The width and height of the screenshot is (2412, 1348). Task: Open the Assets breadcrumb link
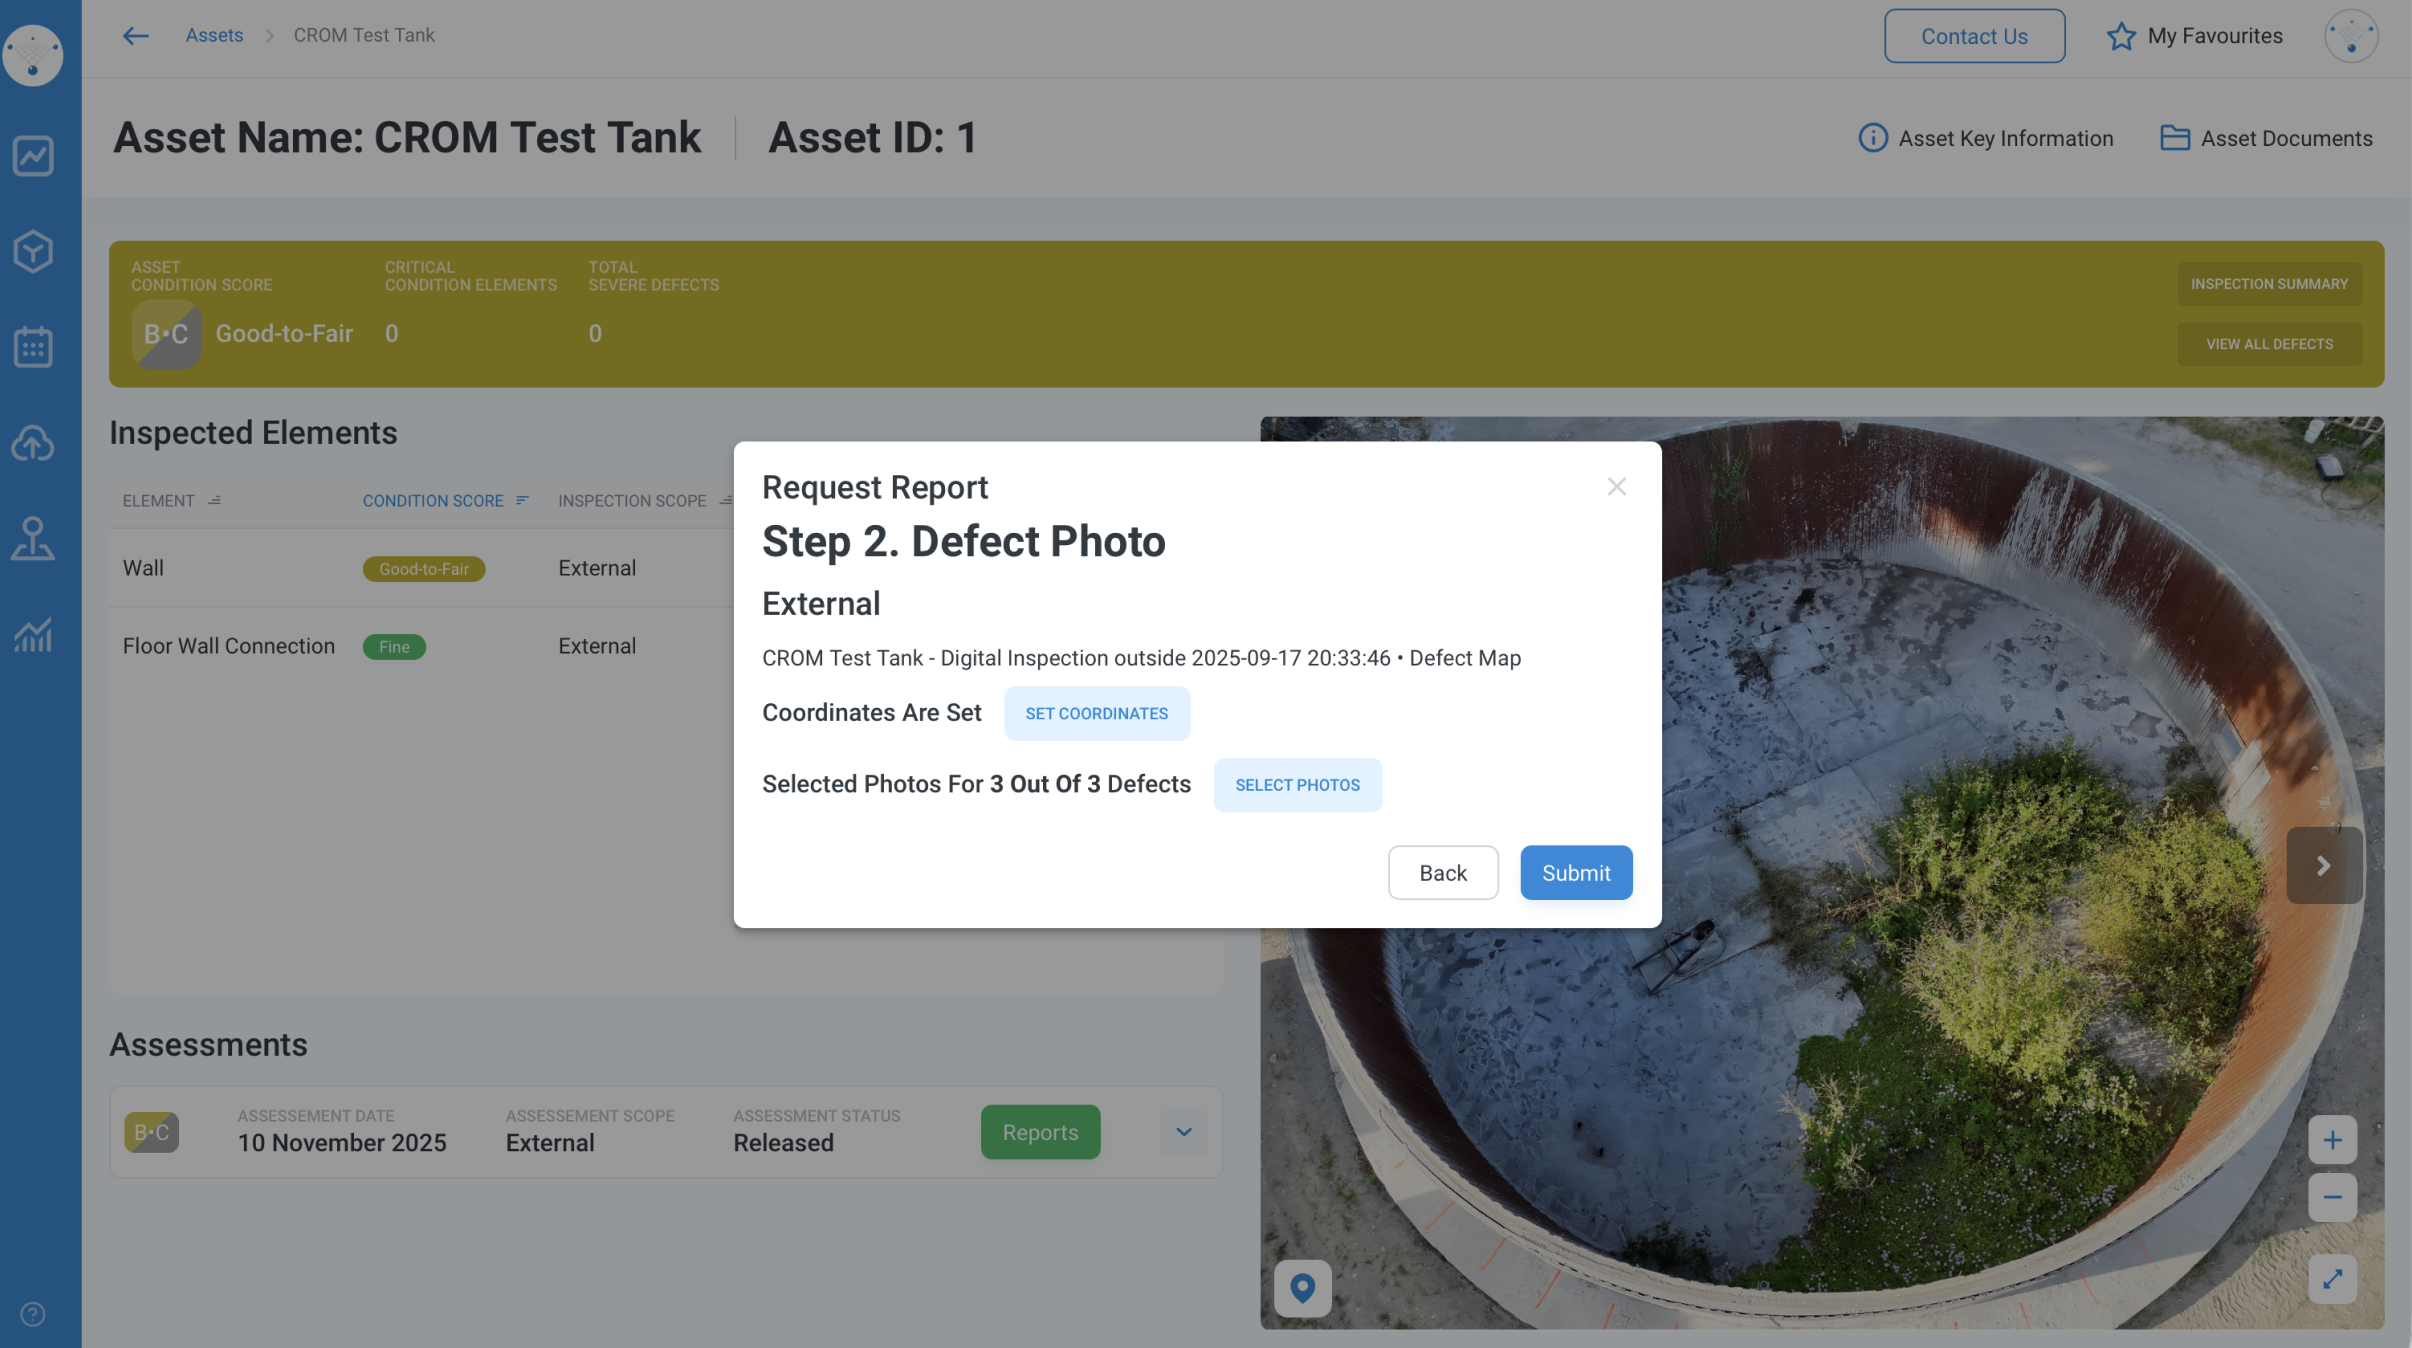[x=214, y=36]
